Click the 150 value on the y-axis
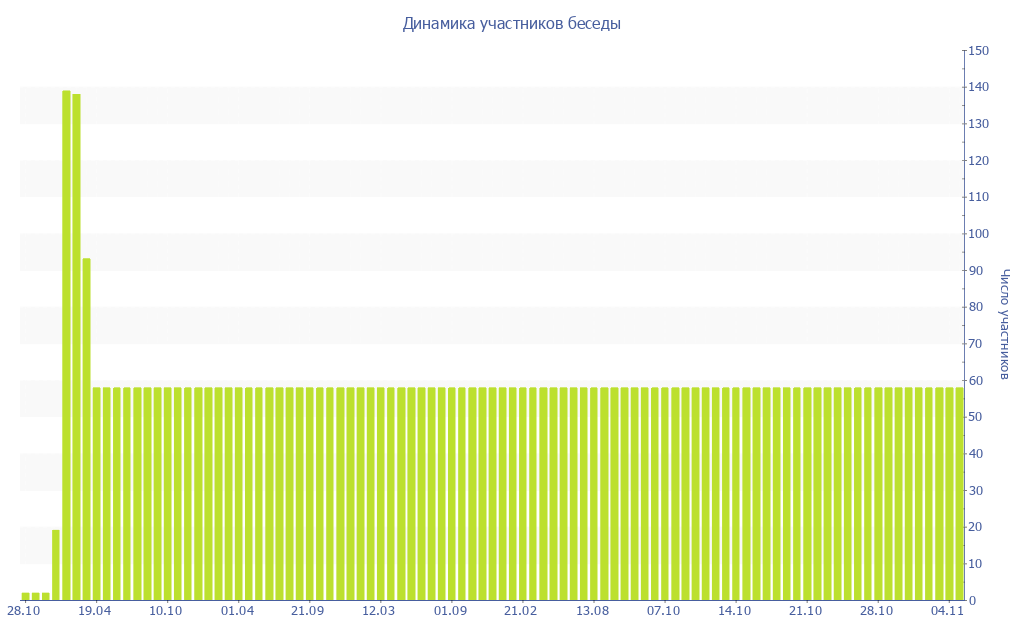The image size is (1024, 640). click(980, 51)
